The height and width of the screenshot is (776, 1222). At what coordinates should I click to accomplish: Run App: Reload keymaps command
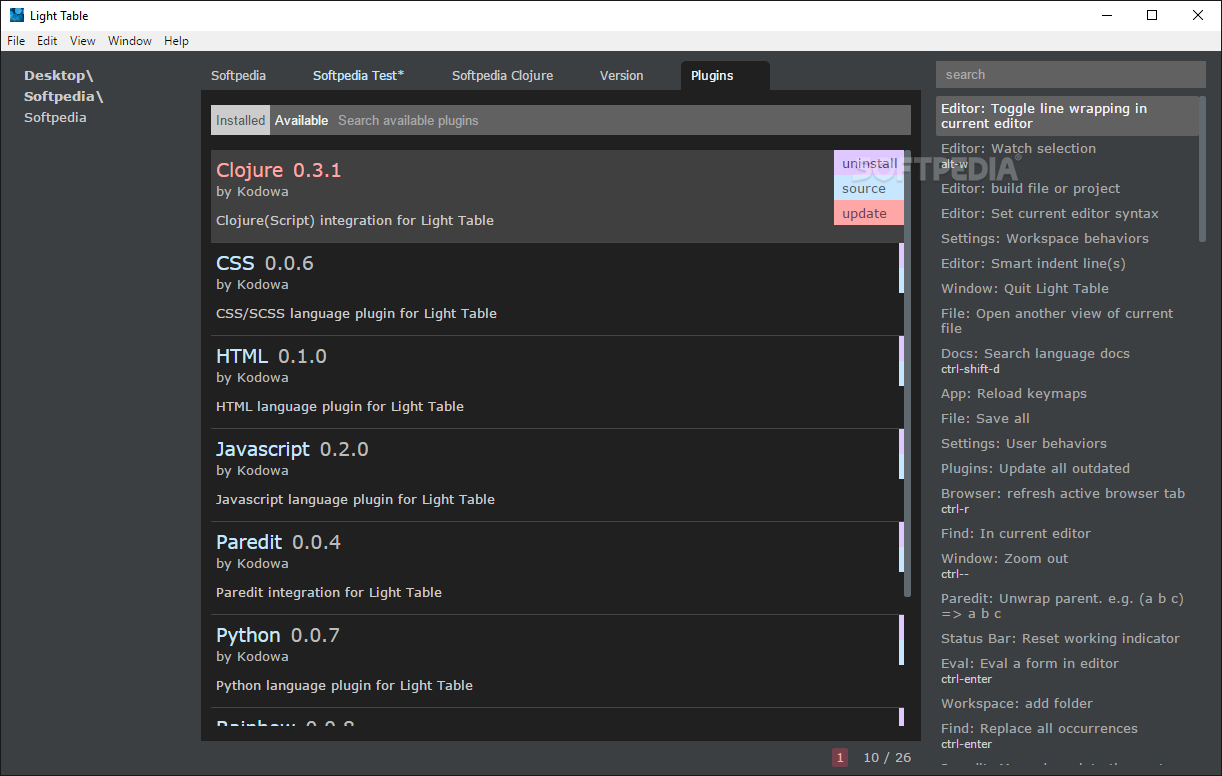point(1068,393)
